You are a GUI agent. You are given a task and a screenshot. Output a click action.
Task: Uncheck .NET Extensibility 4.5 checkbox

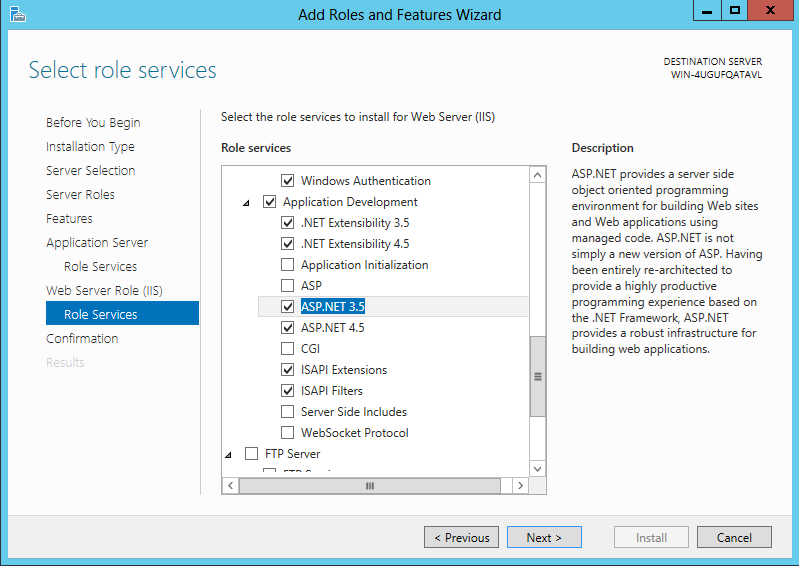tap(287, 244)
